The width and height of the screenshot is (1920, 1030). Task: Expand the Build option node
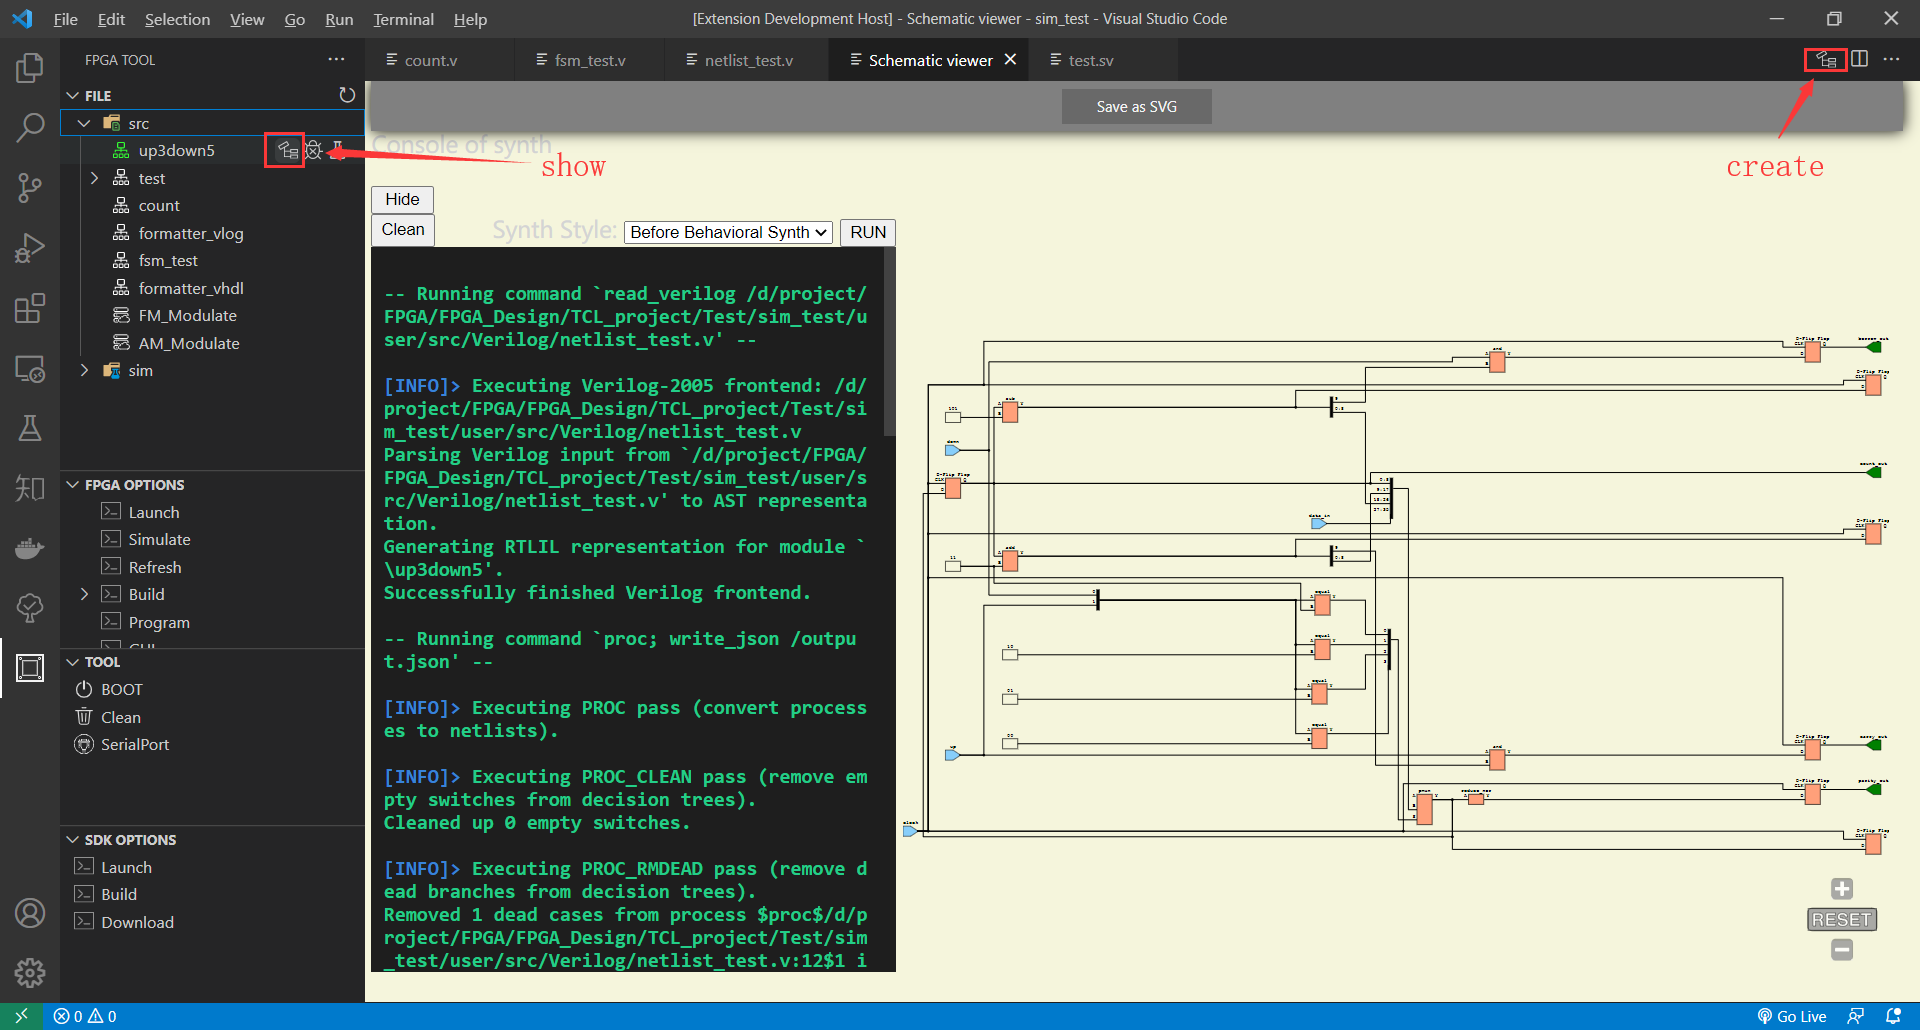click(85, 594)
